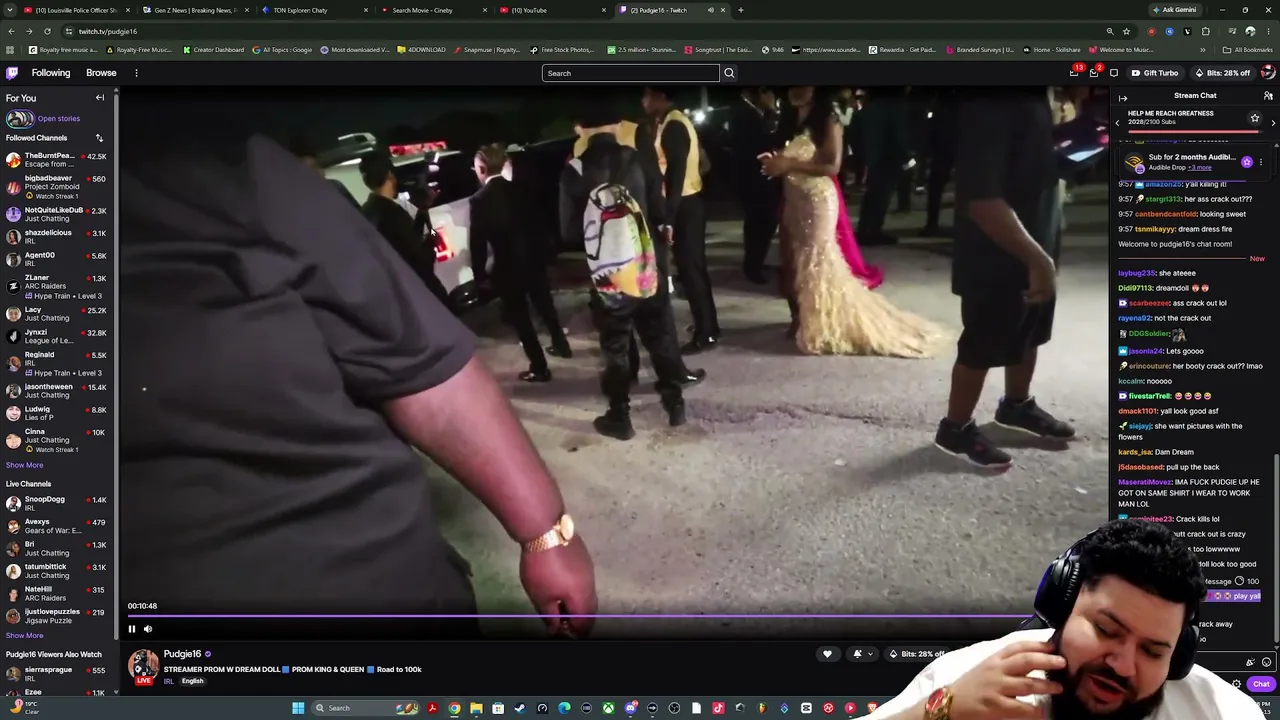The height and width of the screenshot is (720, 1280).
Task: Click the English language tag
Action: [192, 681]
